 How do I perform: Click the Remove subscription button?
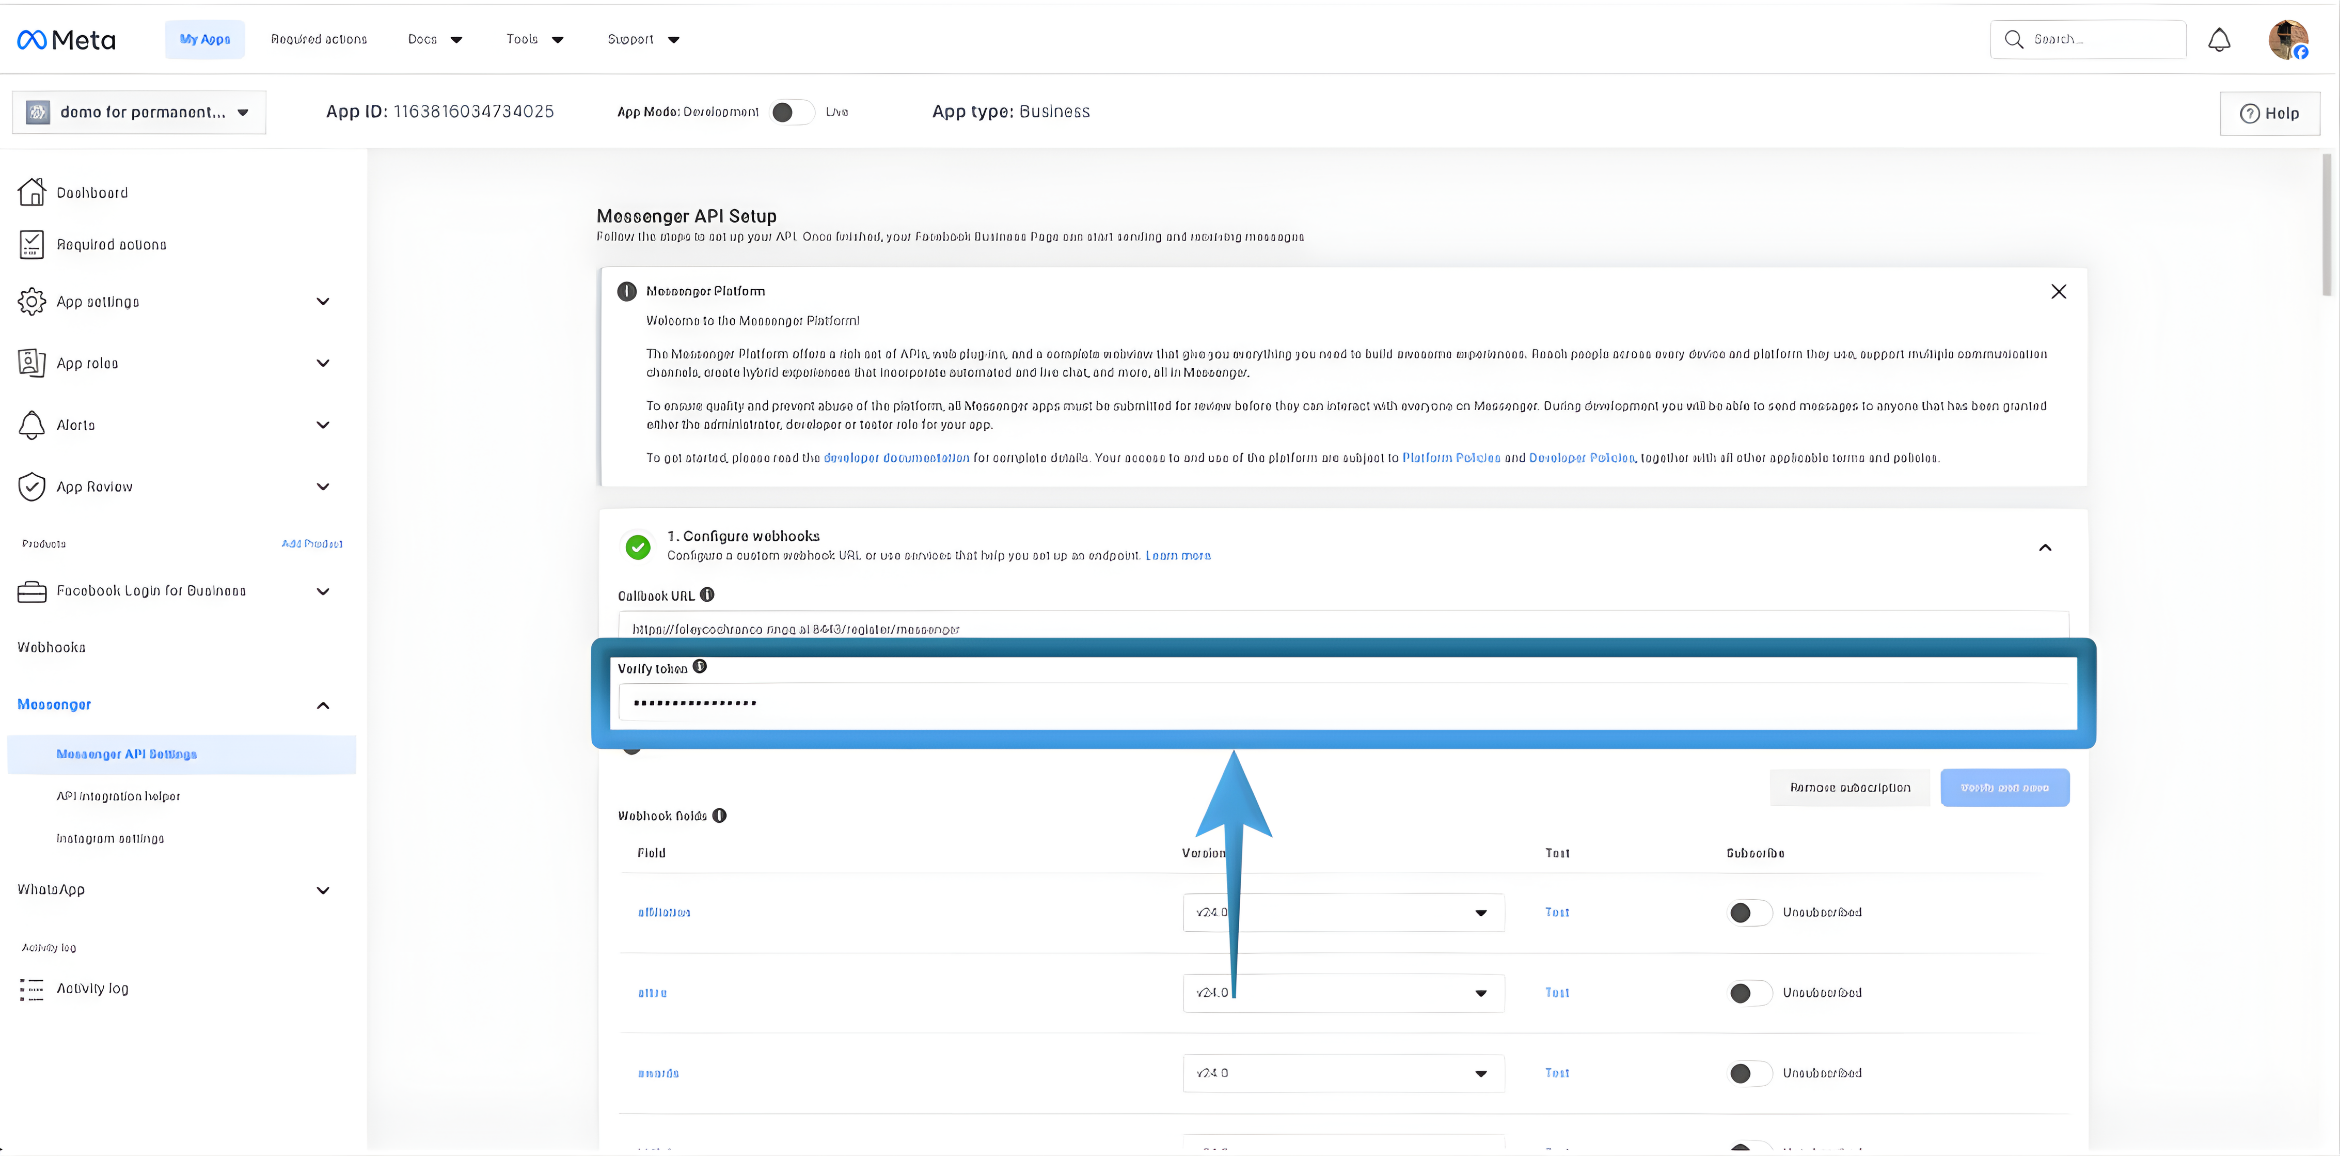coord(1849,787)
